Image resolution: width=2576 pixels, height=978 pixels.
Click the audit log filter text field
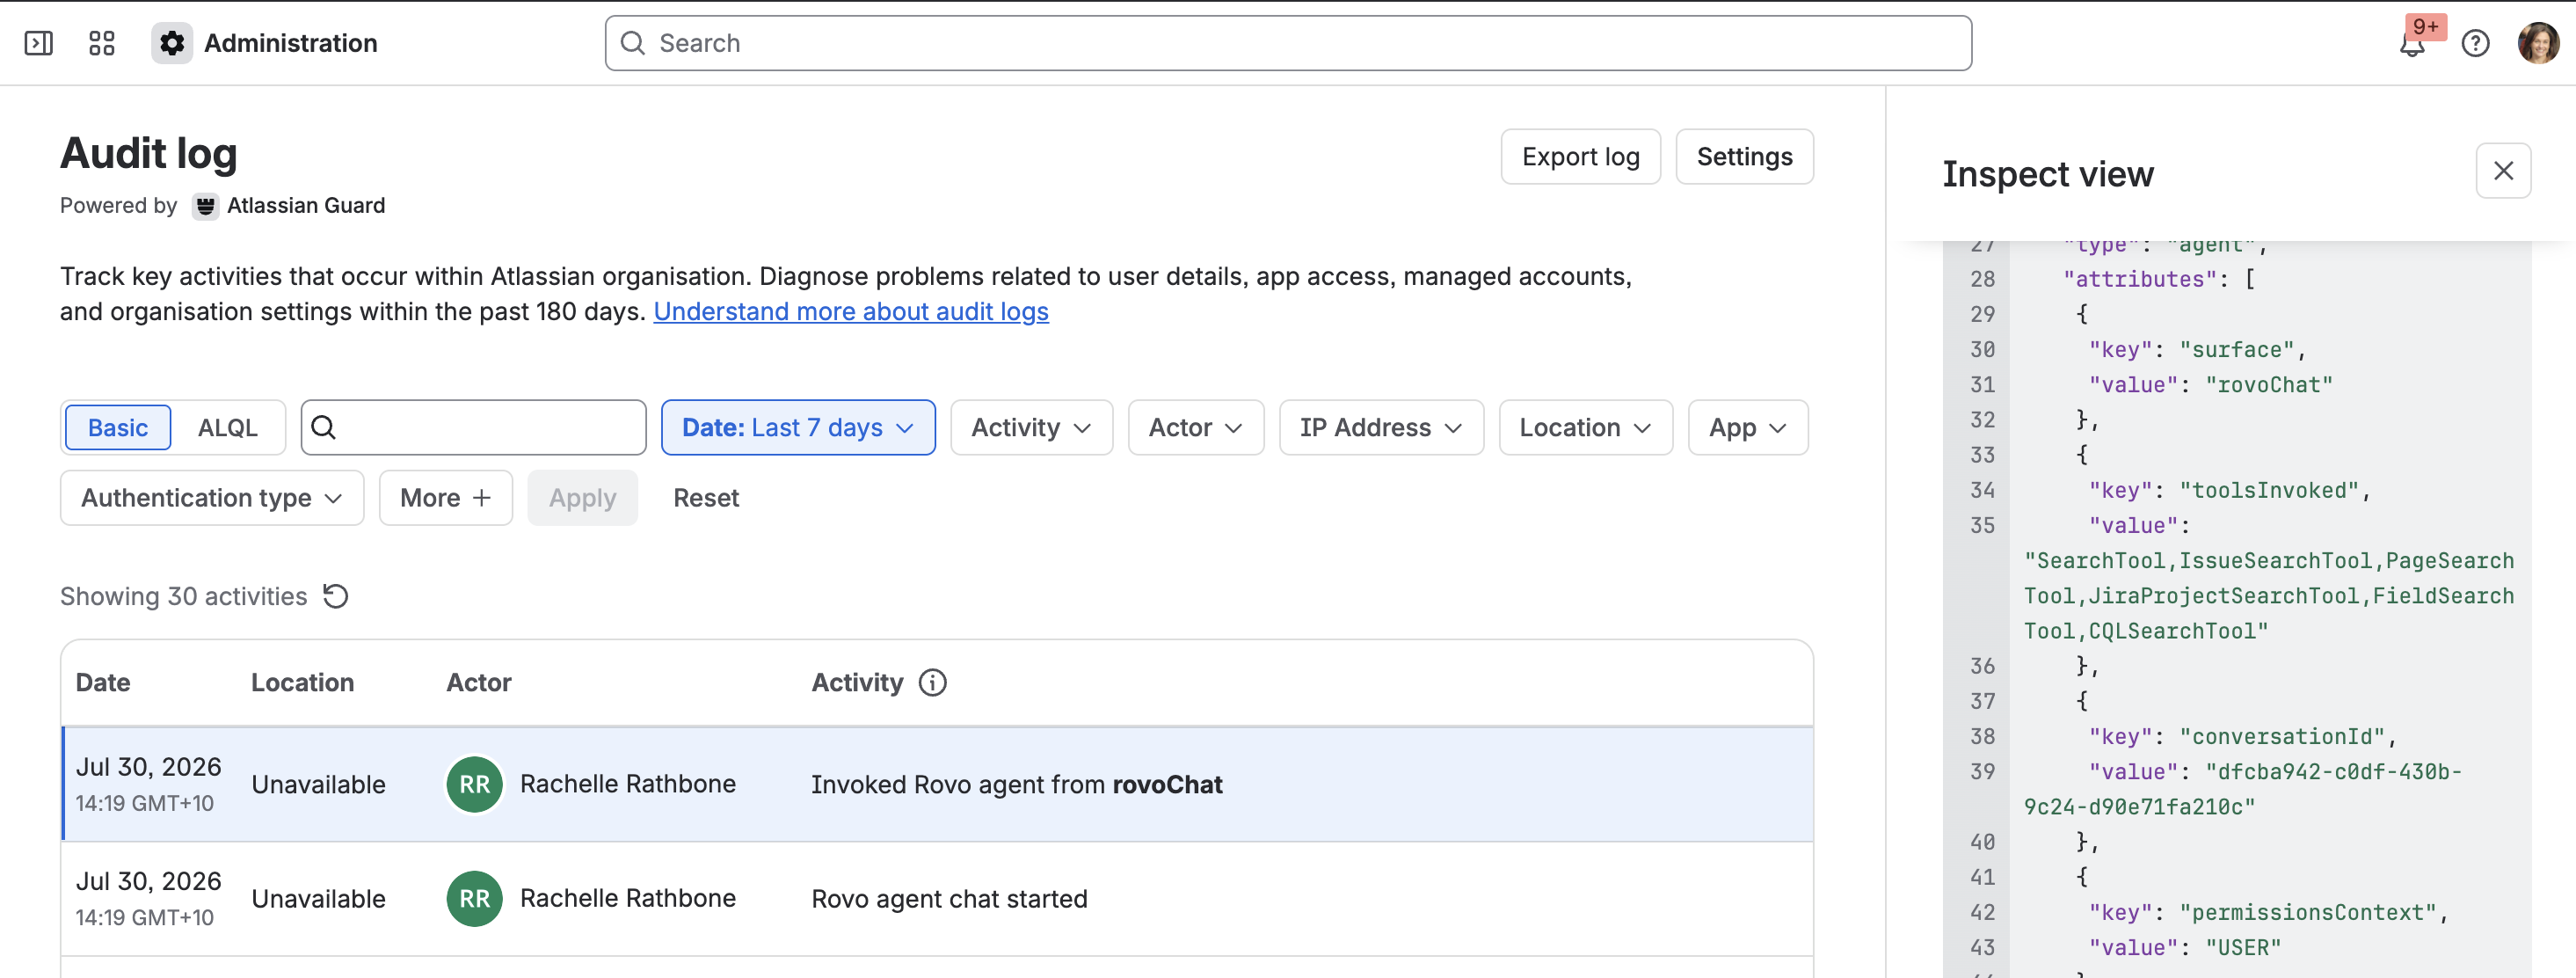473,428
